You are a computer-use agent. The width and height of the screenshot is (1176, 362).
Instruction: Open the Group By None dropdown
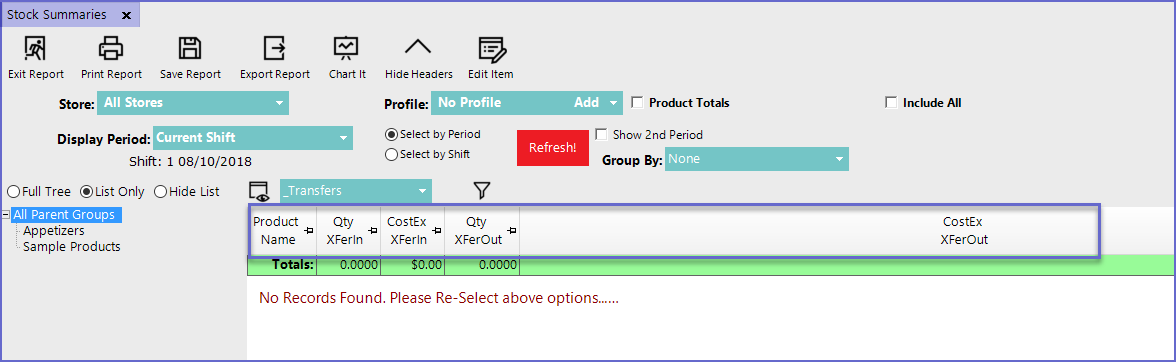pos(757,159)
